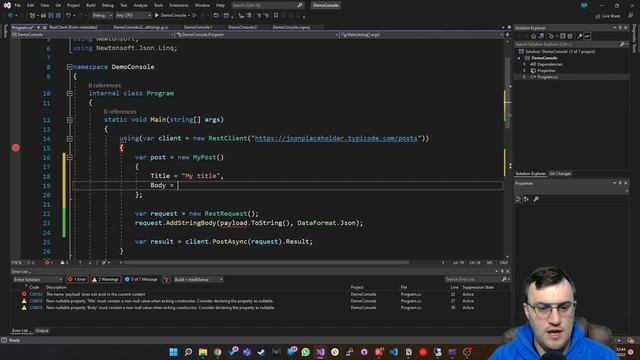Toggle the 1 Error filter button
The height and width of the screenshot is (360, 640).
coord(77,279)
